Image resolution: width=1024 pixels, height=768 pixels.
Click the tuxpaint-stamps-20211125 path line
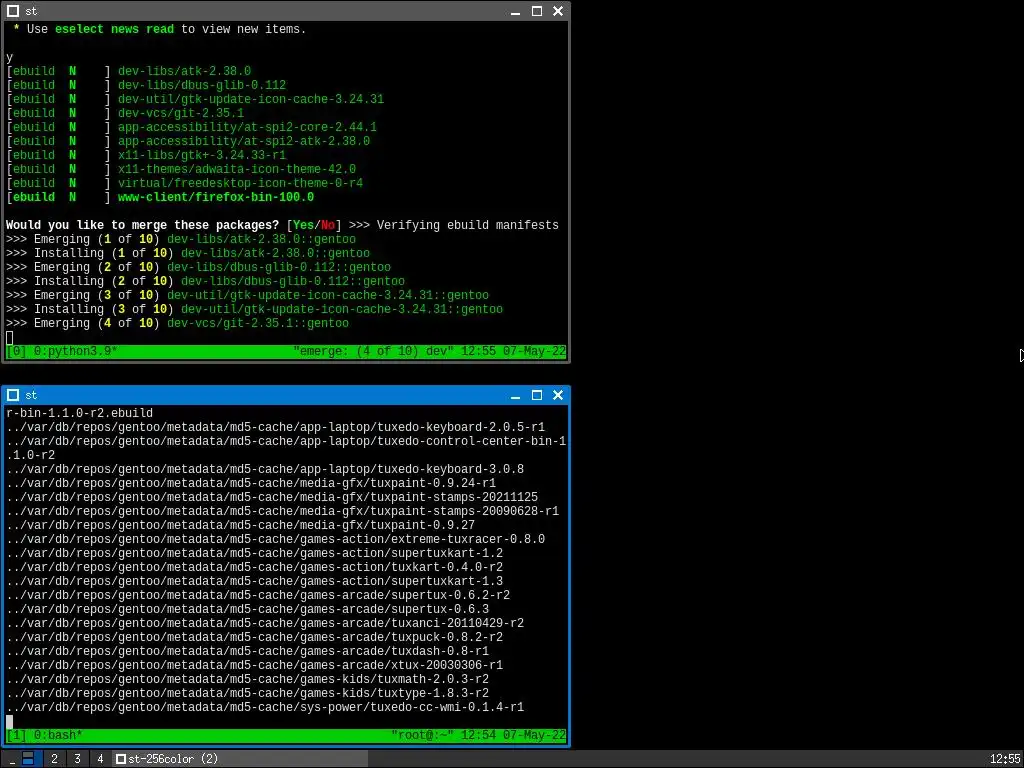(x=272, y=498)
